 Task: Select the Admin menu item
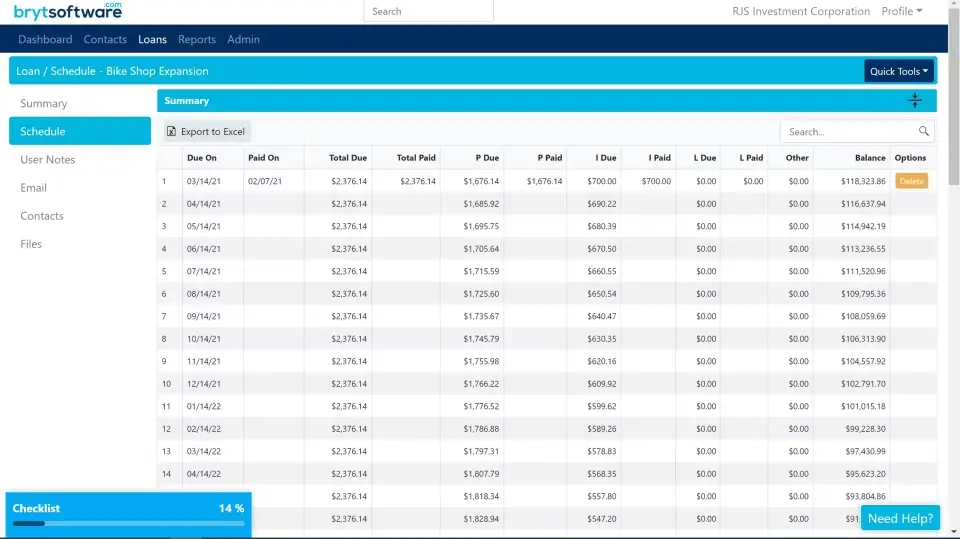pyautogui.click(x=243, y=39)
